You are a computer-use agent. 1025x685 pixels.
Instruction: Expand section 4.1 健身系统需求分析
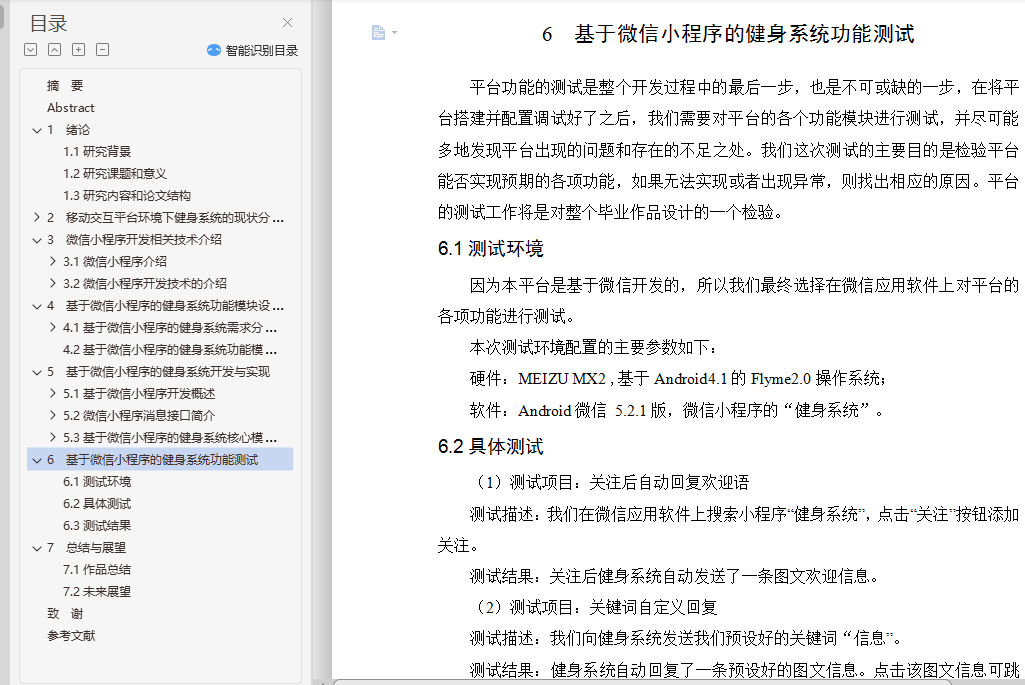[x=53, y=327]
